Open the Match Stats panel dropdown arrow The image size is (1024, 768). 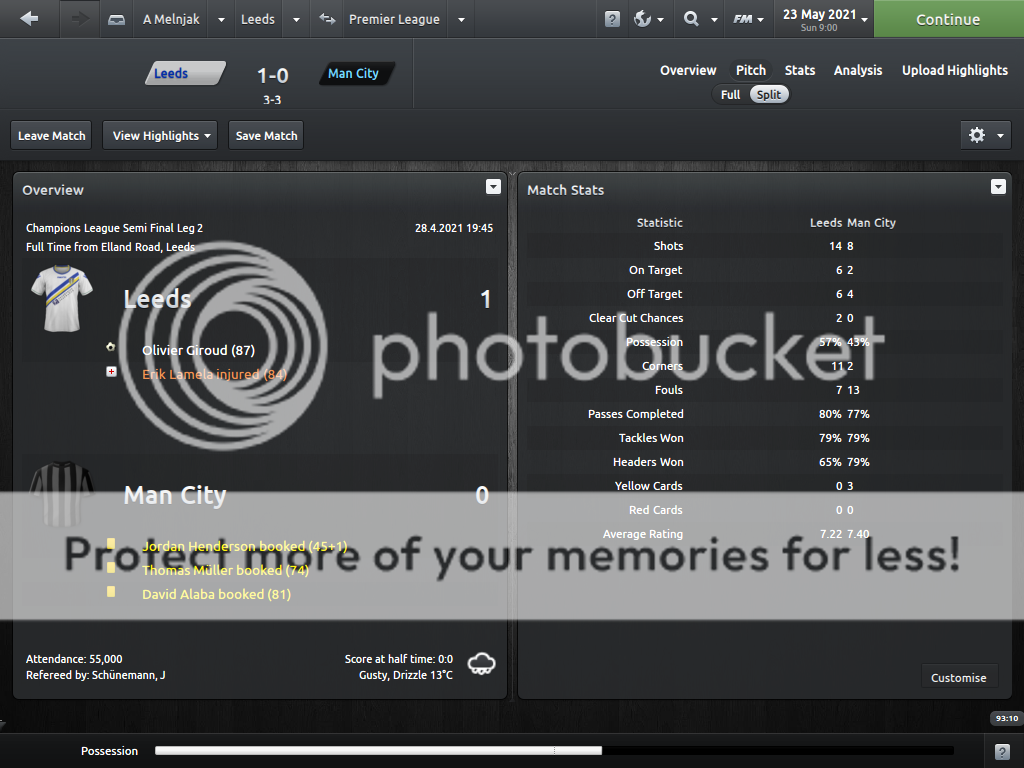point(997,187)
